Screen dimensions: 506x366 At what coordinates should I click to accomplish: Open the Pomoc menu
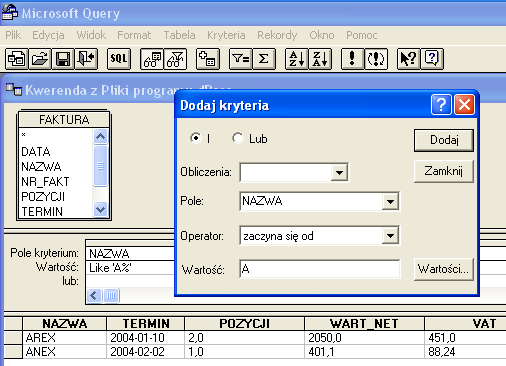pos(362,35)
